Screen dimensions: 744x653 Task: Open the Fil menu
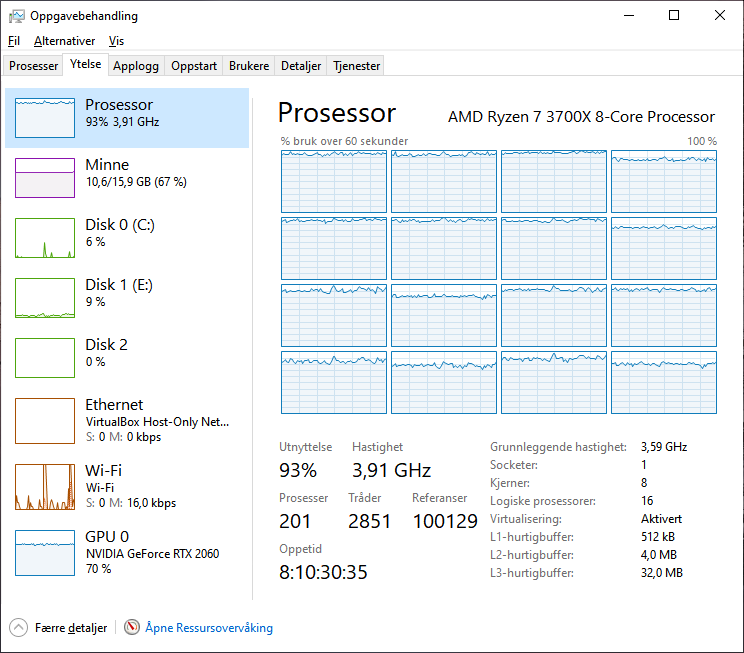[14, 41]
